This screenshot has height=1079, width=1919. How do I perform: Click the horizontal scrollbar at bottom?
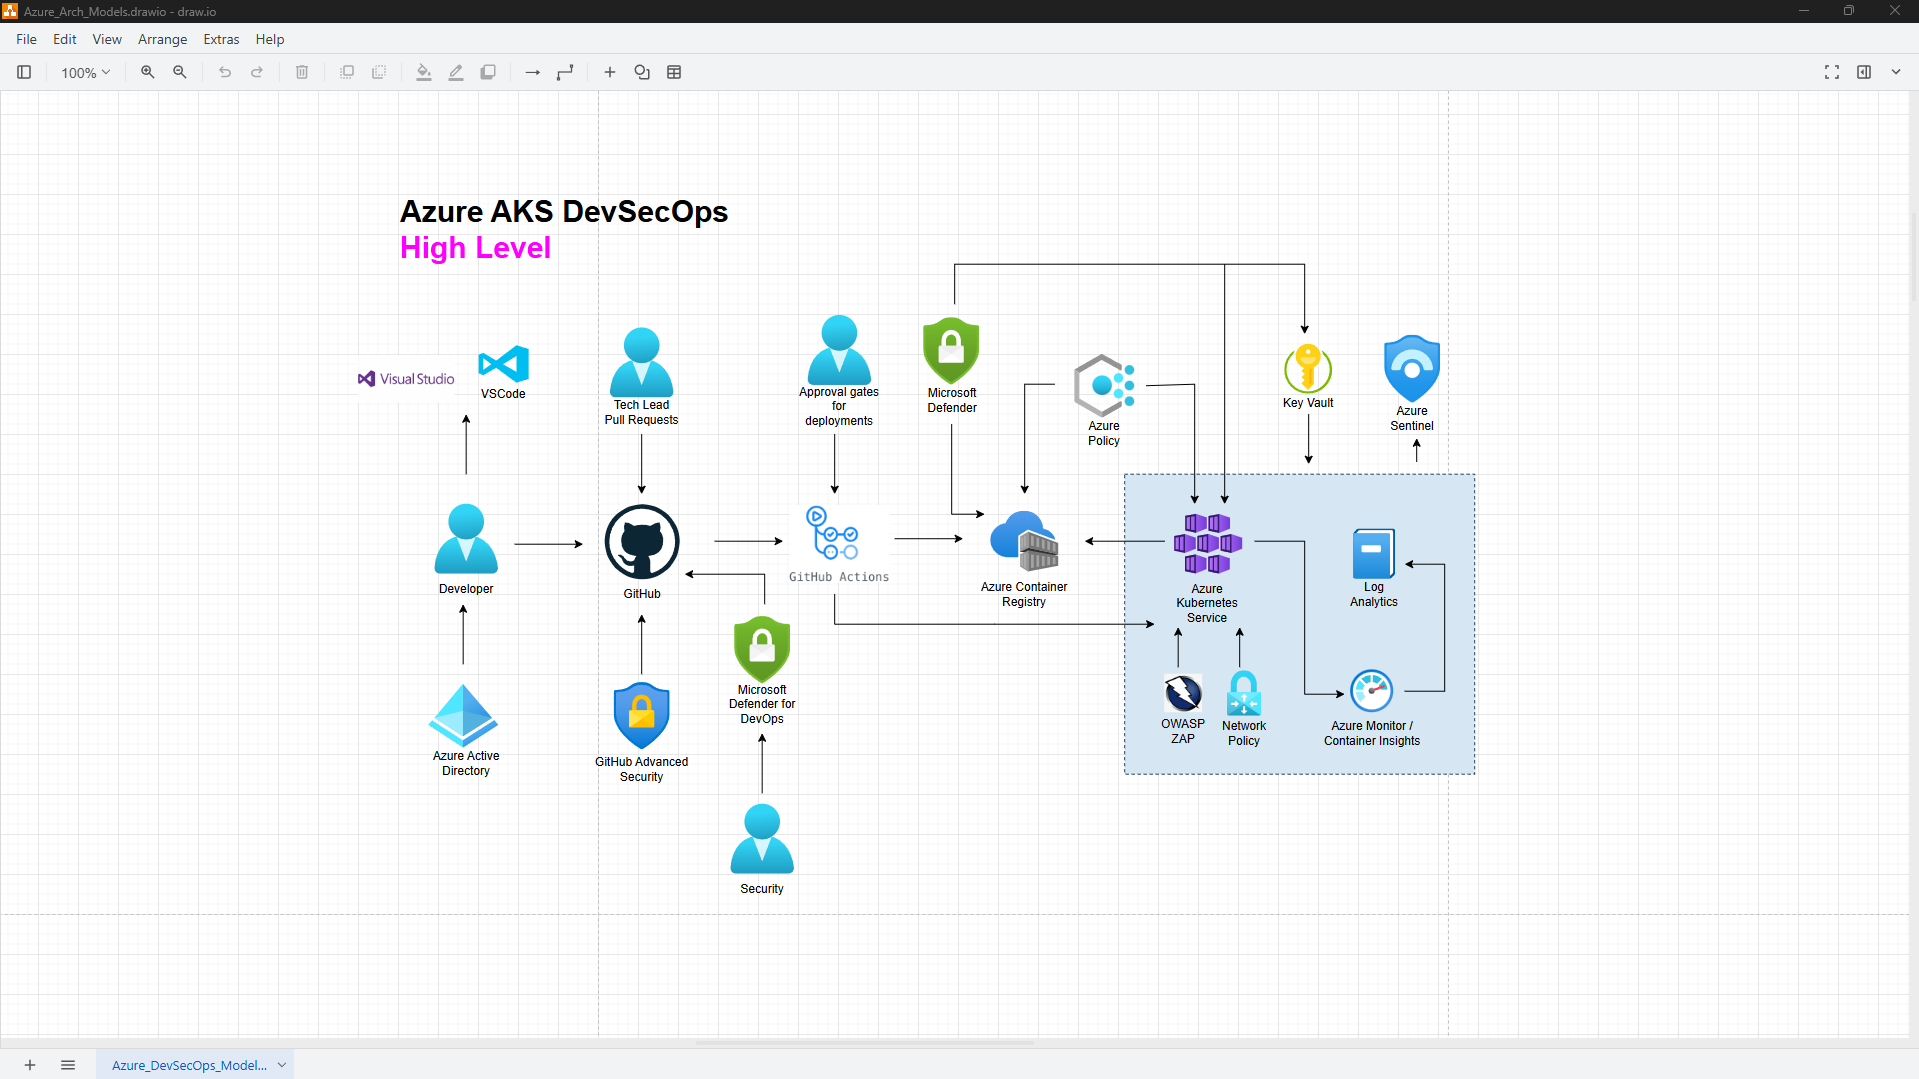click(864, 1042)
